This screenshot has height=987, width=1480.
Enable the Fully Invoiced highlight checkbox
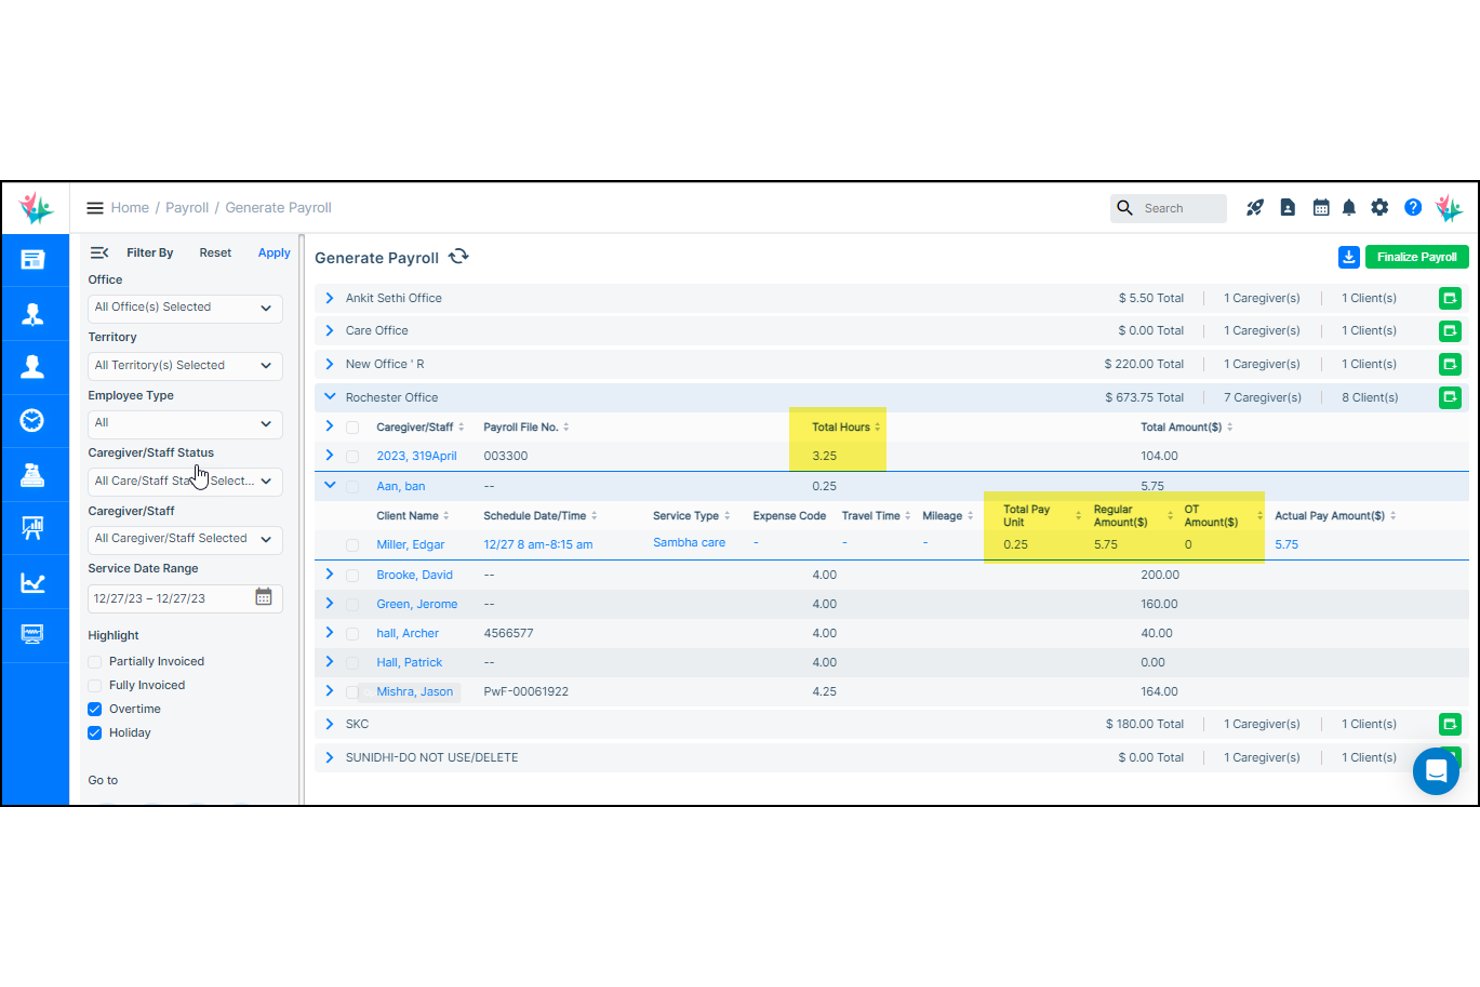(x=95, y=686)
